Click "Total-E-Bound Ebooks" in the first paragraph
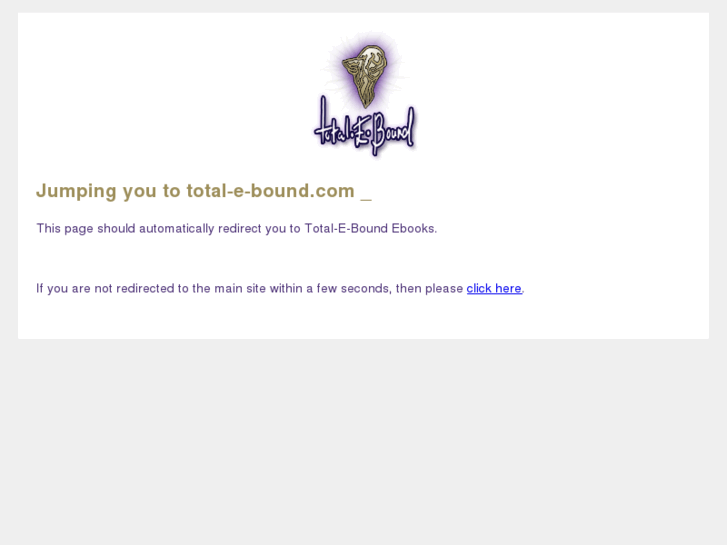Screen dimensions: 727x545 370,229
